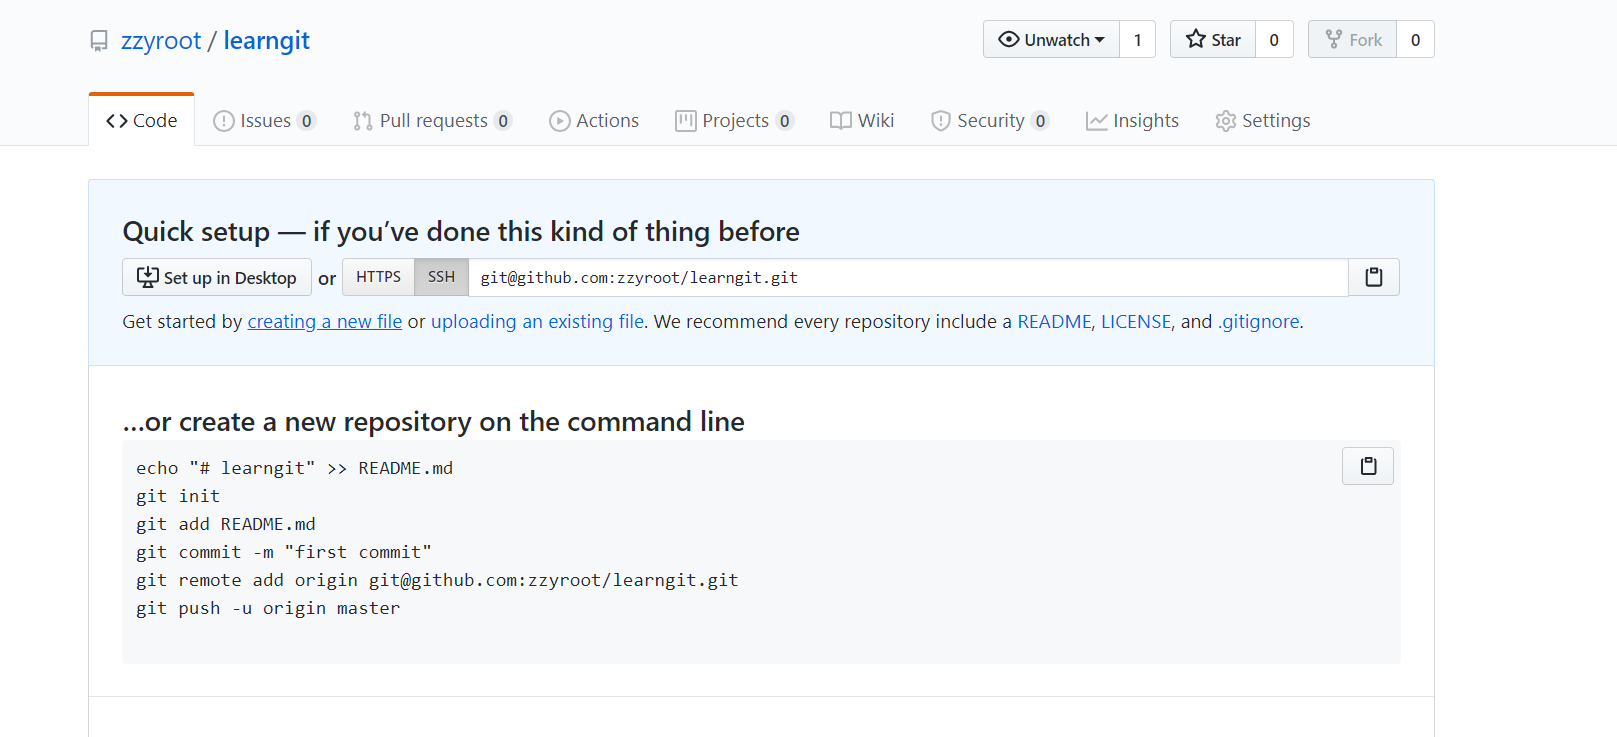Copy the SSH clone URL to clipboard

click(x=1373, y=277)
